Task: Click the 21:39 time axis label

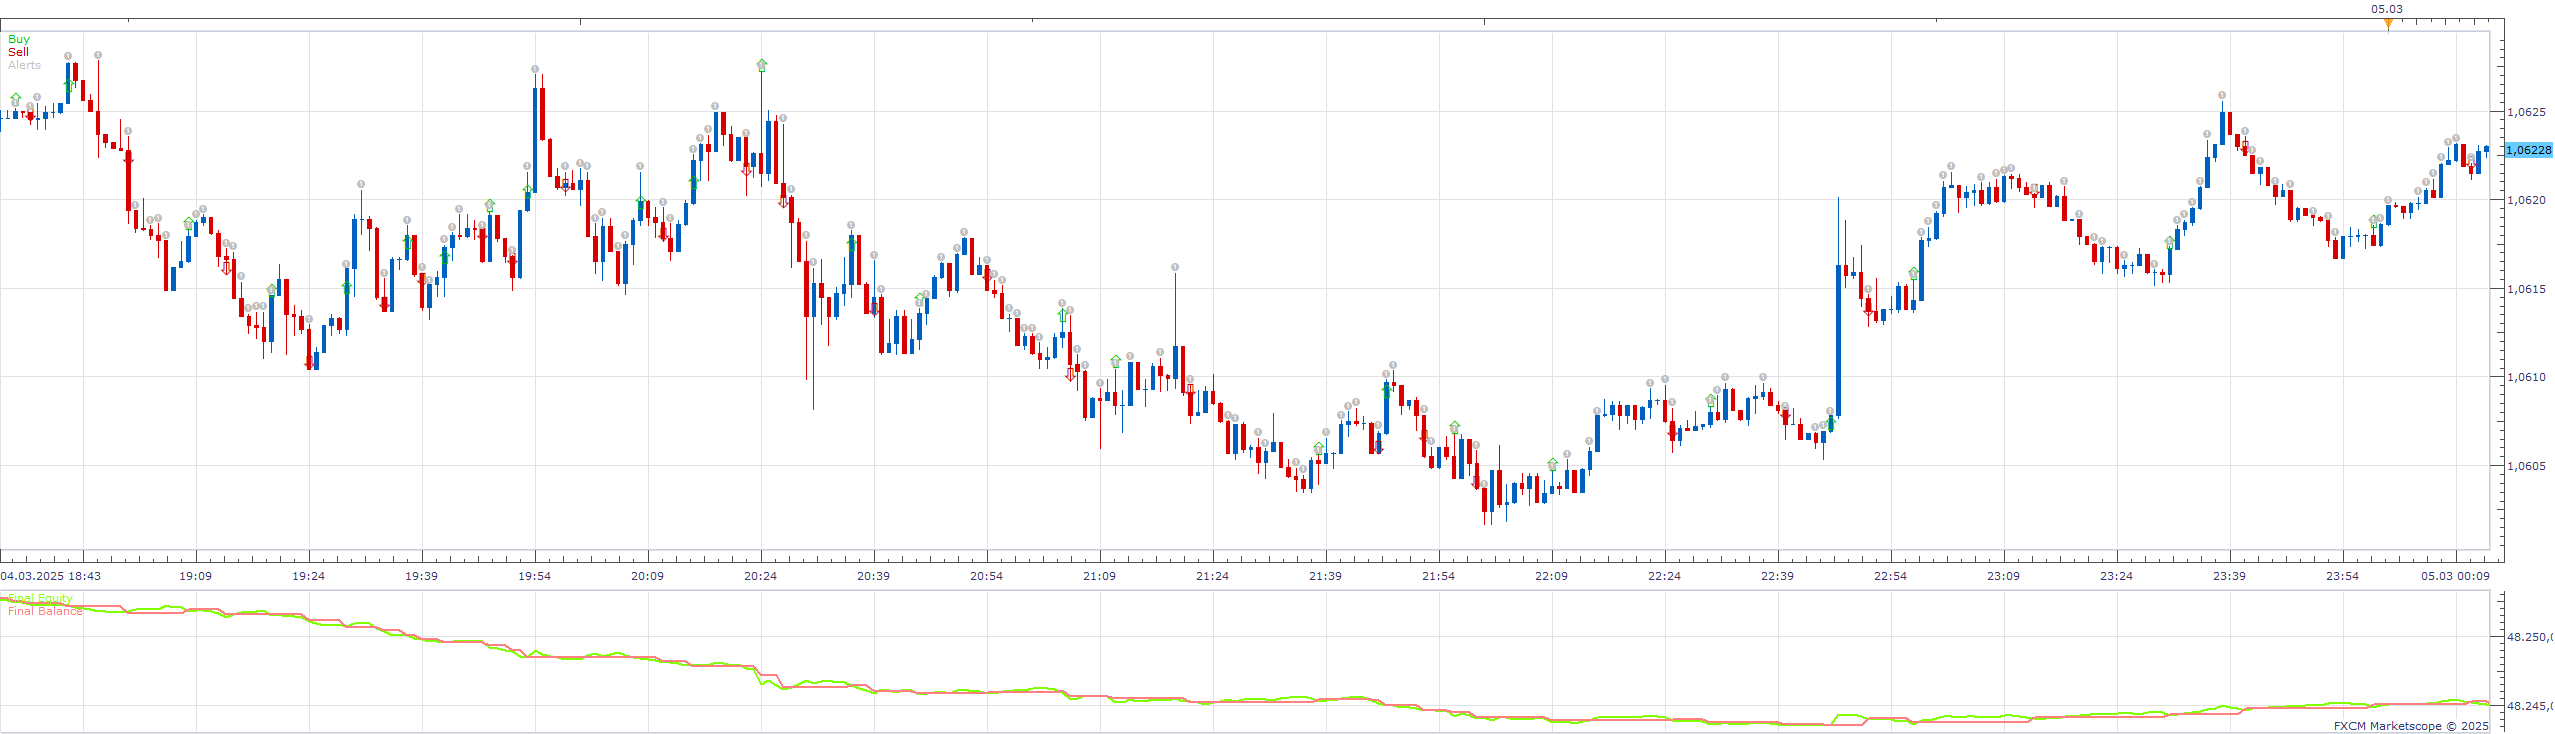Action: tap(1325, 576)
